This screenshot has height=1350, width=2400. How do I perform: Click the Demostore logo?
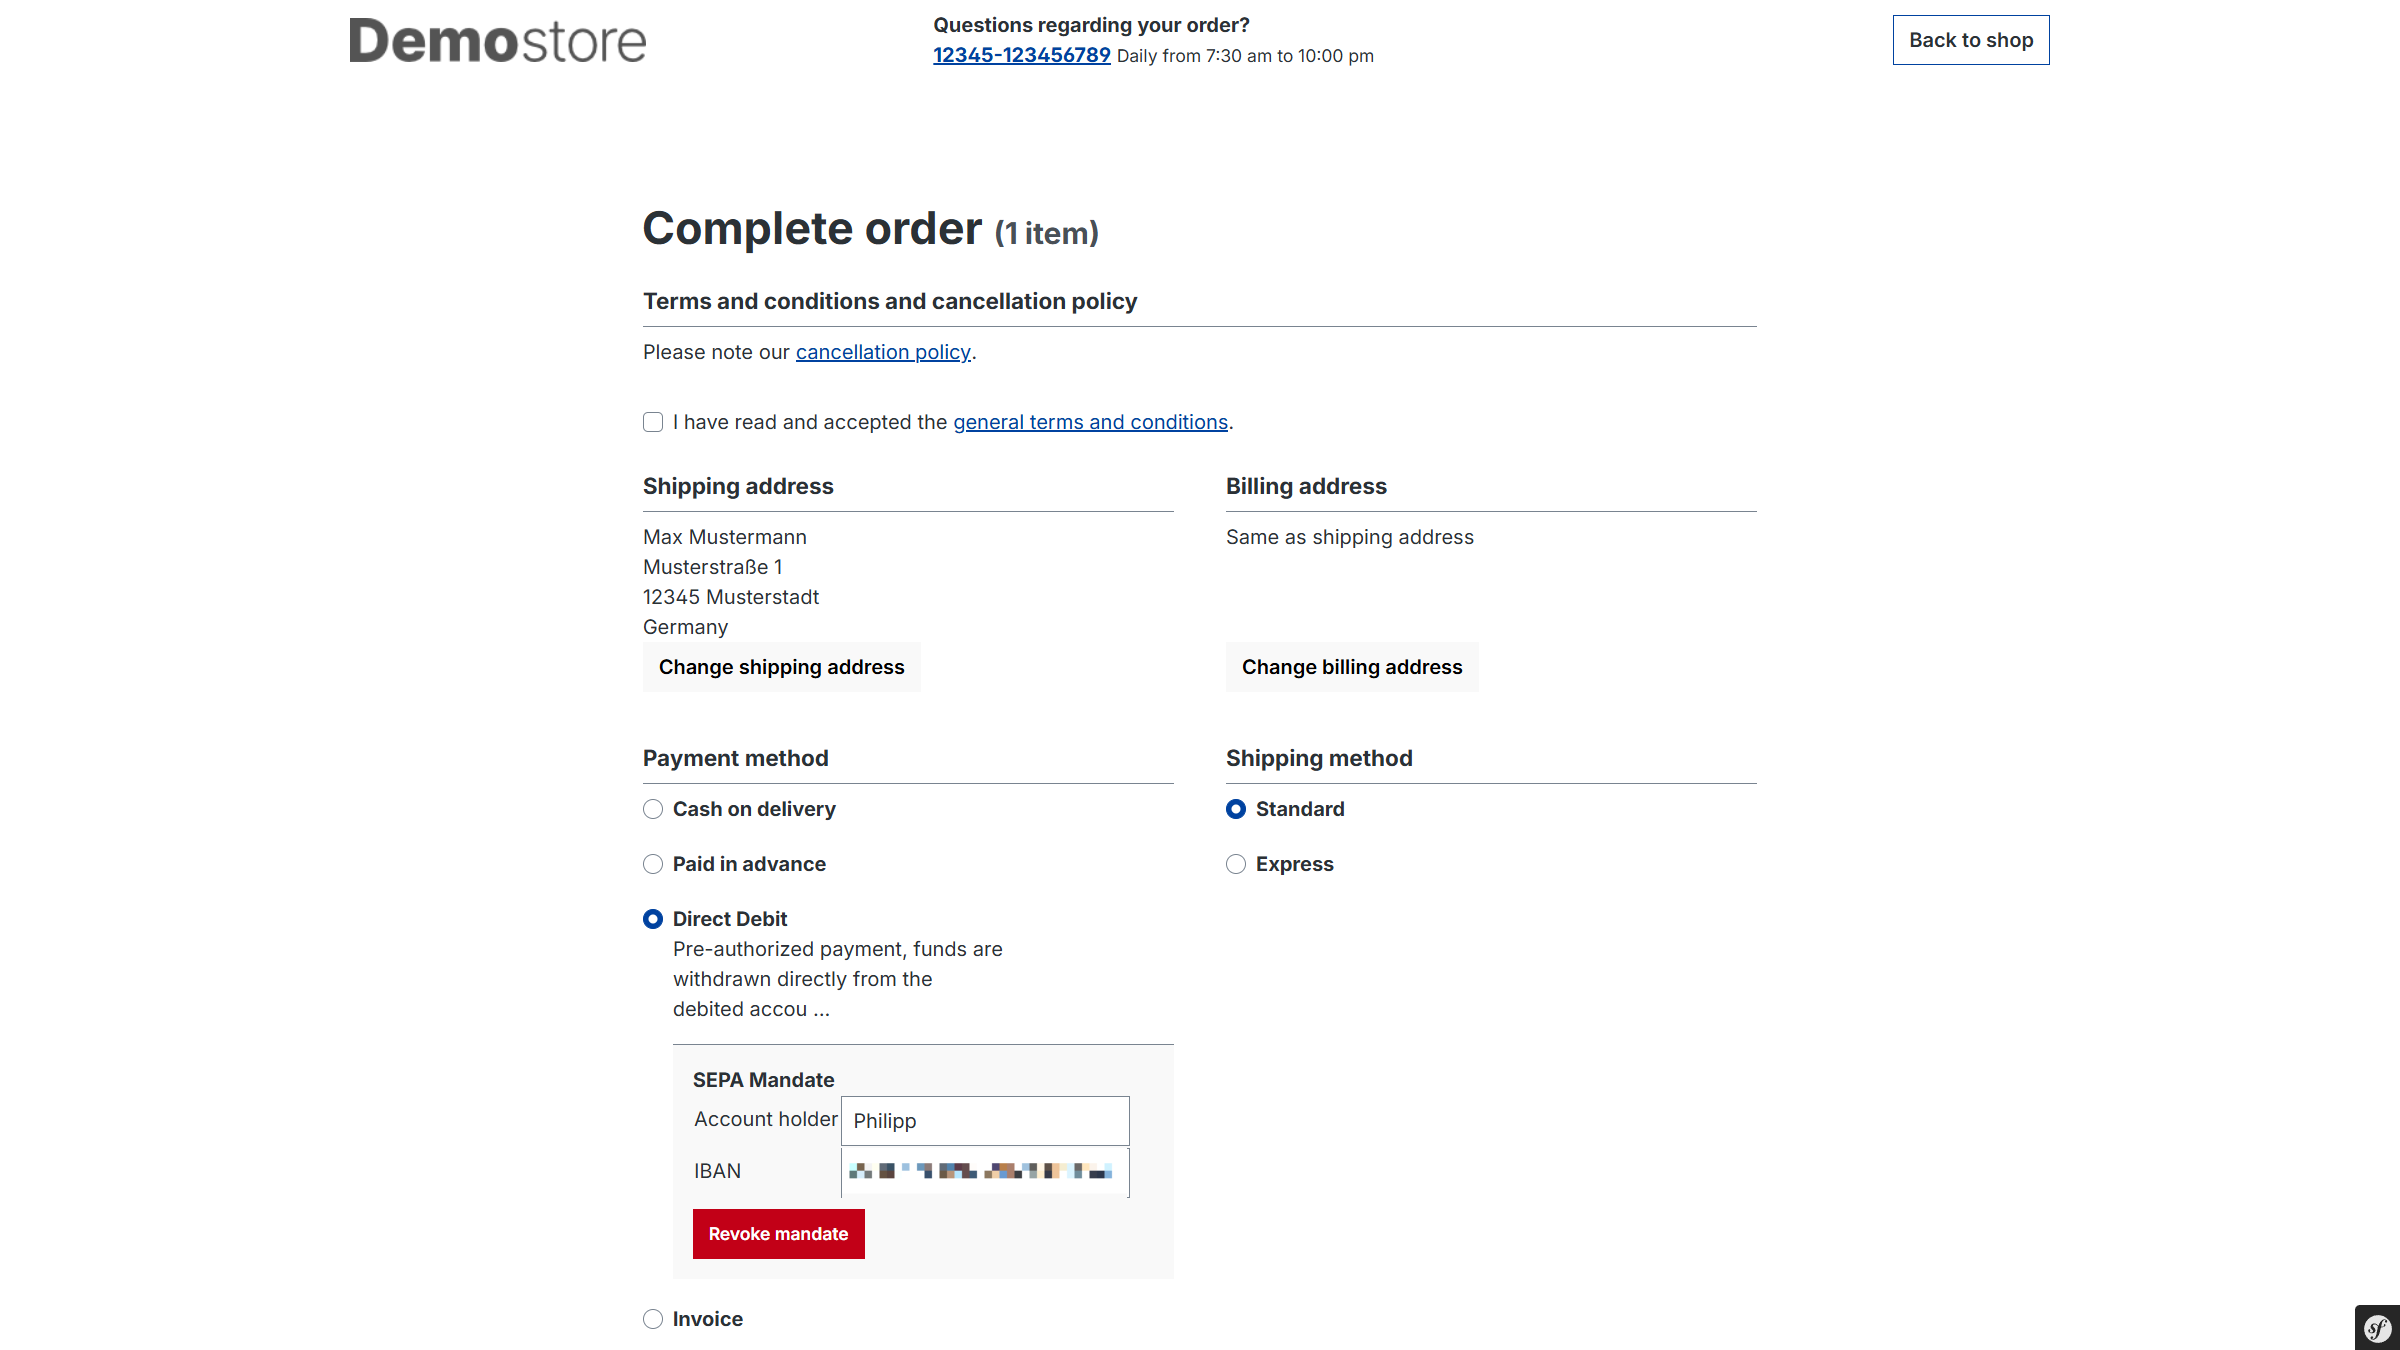(x=497, y=41)
